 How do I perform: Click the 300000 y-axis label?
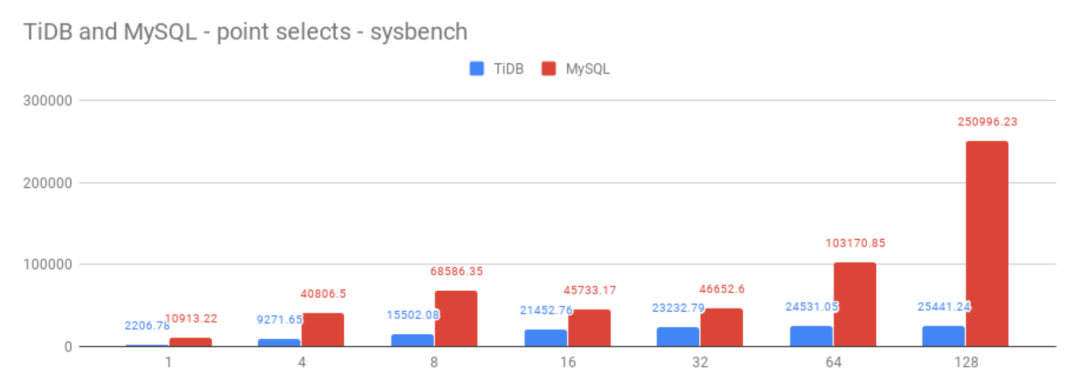click(x=48, y=100)
